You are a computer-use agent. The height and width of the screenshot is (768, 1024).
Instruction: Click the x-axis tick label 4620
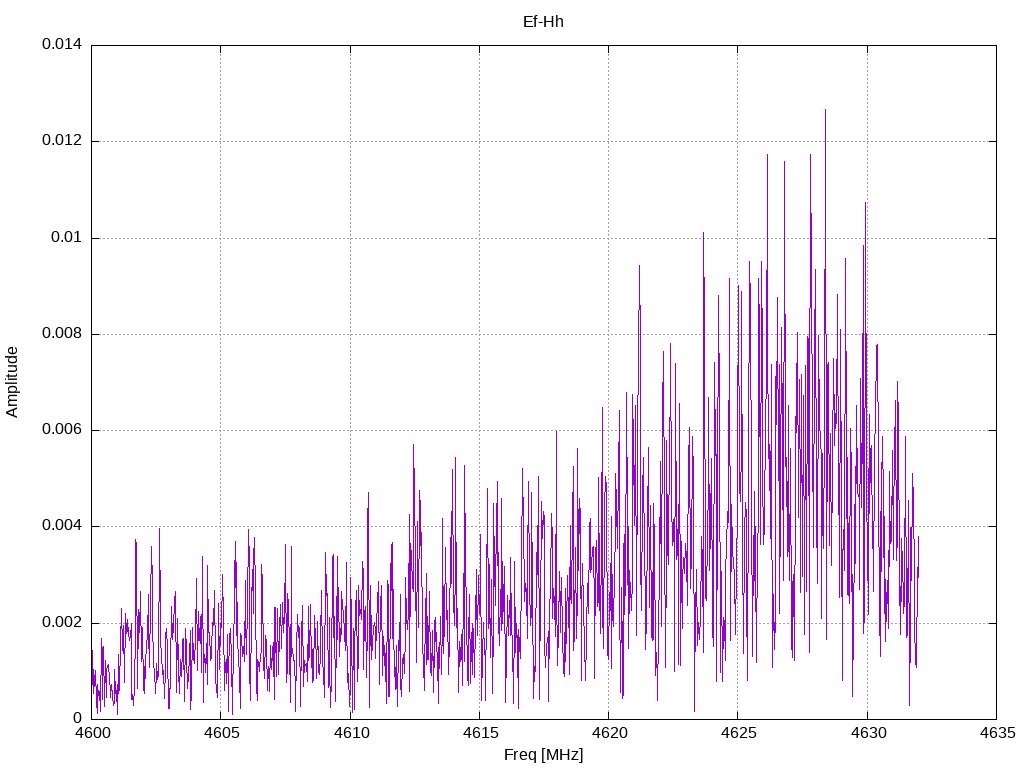(x=609, y=733)
